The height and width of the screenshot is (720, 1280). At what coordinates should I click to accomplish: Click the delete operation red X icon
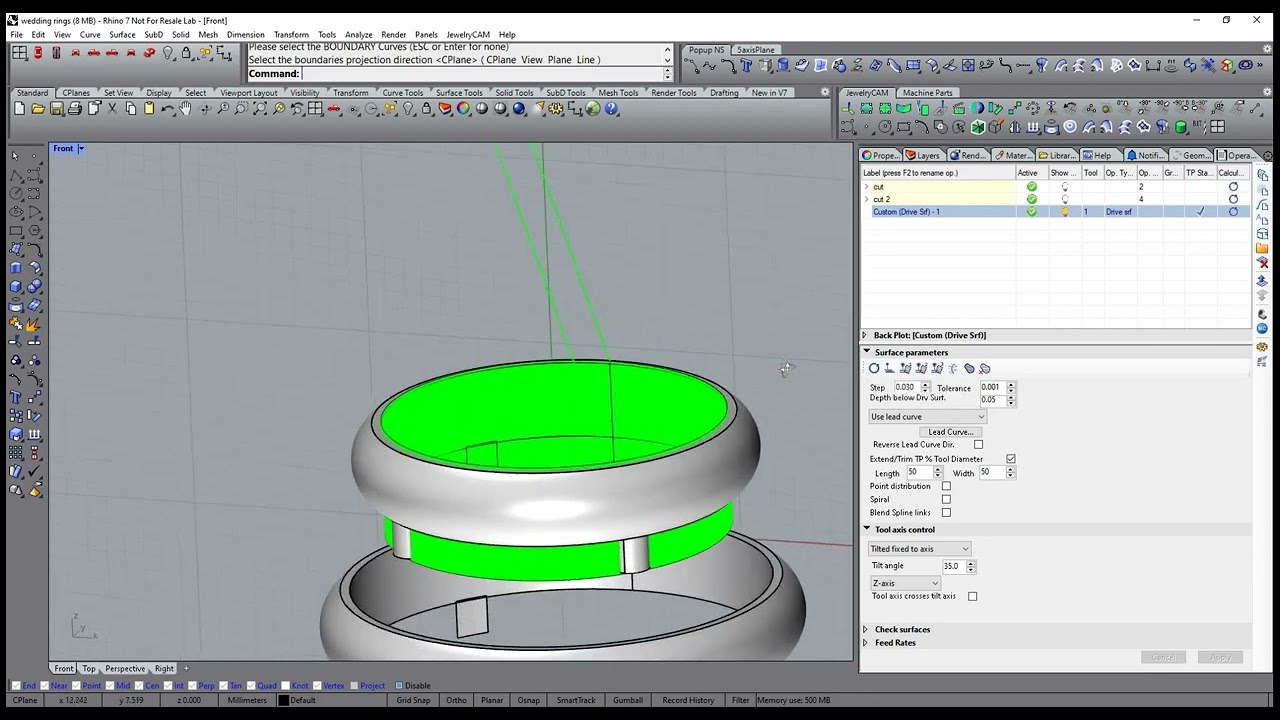[1262, 263]
